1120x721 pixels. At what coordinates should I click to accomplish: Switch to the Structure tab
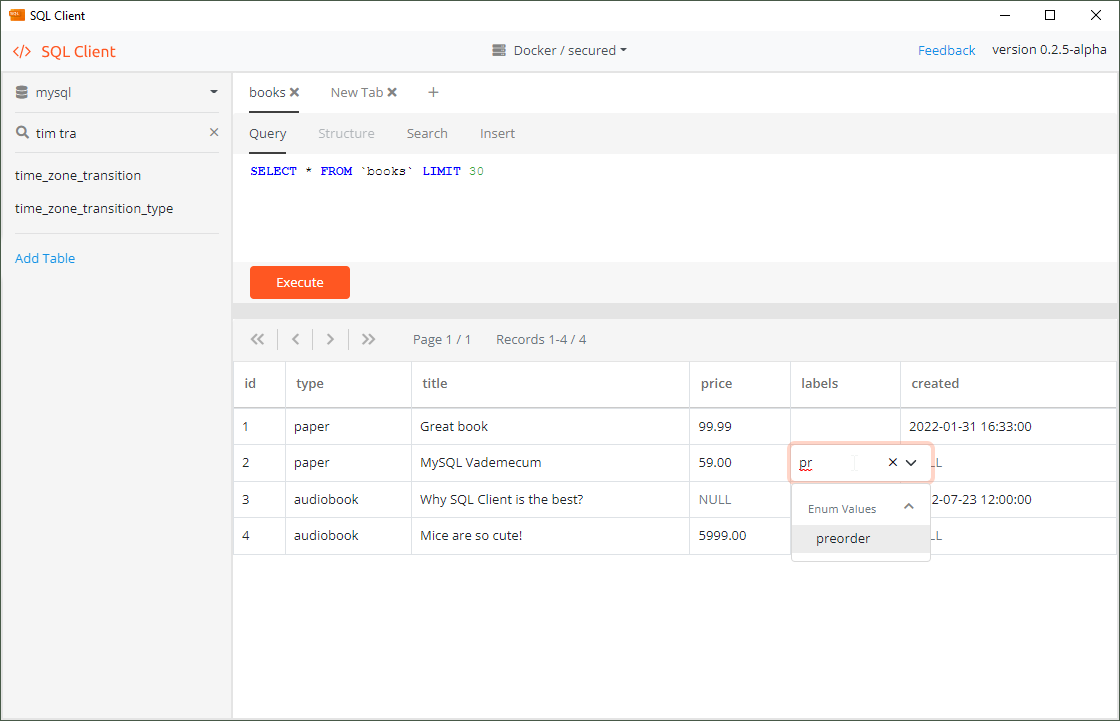coord(346,133)
